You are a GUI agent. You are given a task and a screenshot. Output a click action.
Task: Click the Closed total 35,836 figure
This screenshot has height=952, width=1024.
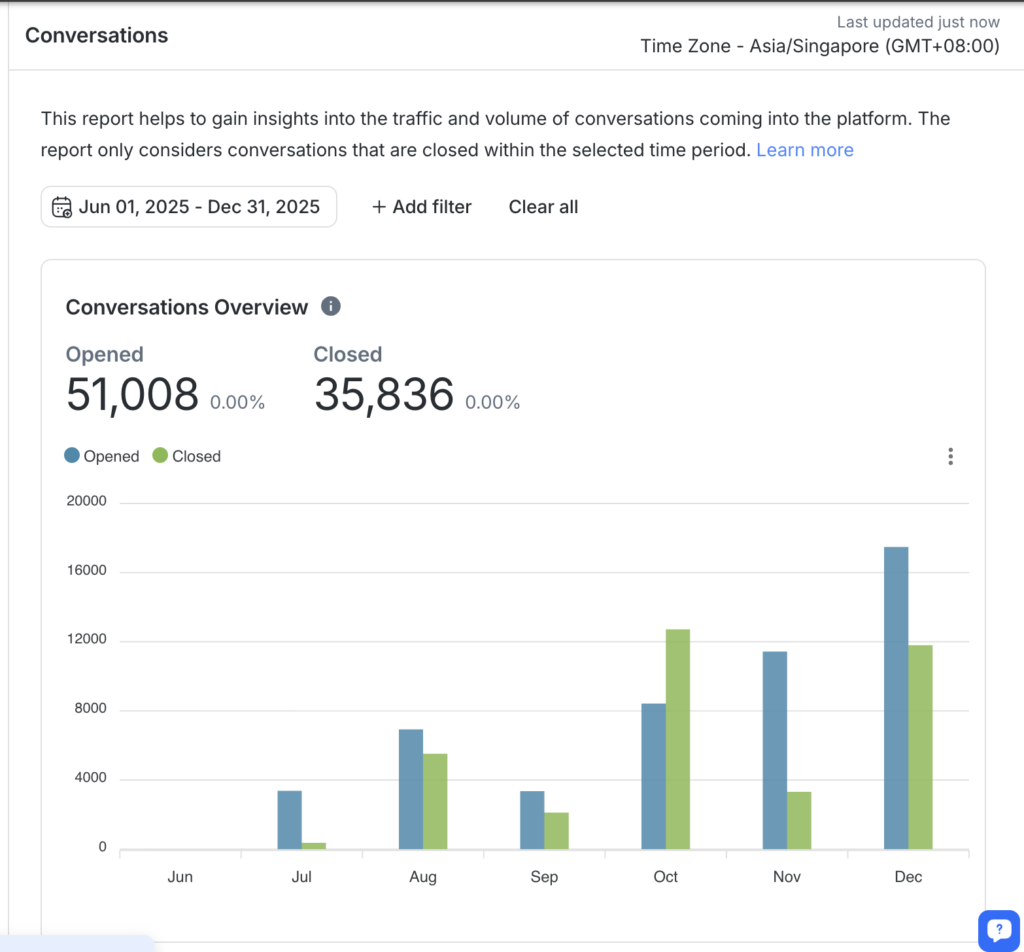point(384,395)
